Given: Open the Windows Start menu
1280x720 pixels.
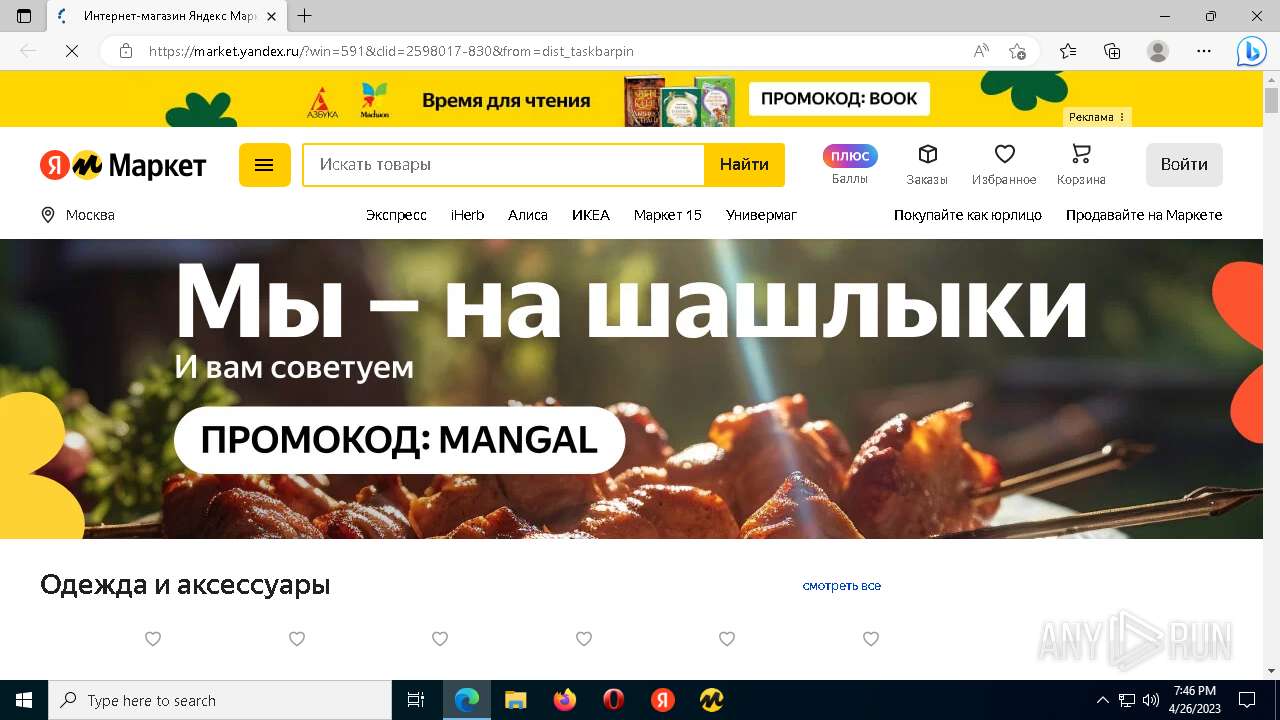Looking at the screenshot, I should (x=24, y=700).
